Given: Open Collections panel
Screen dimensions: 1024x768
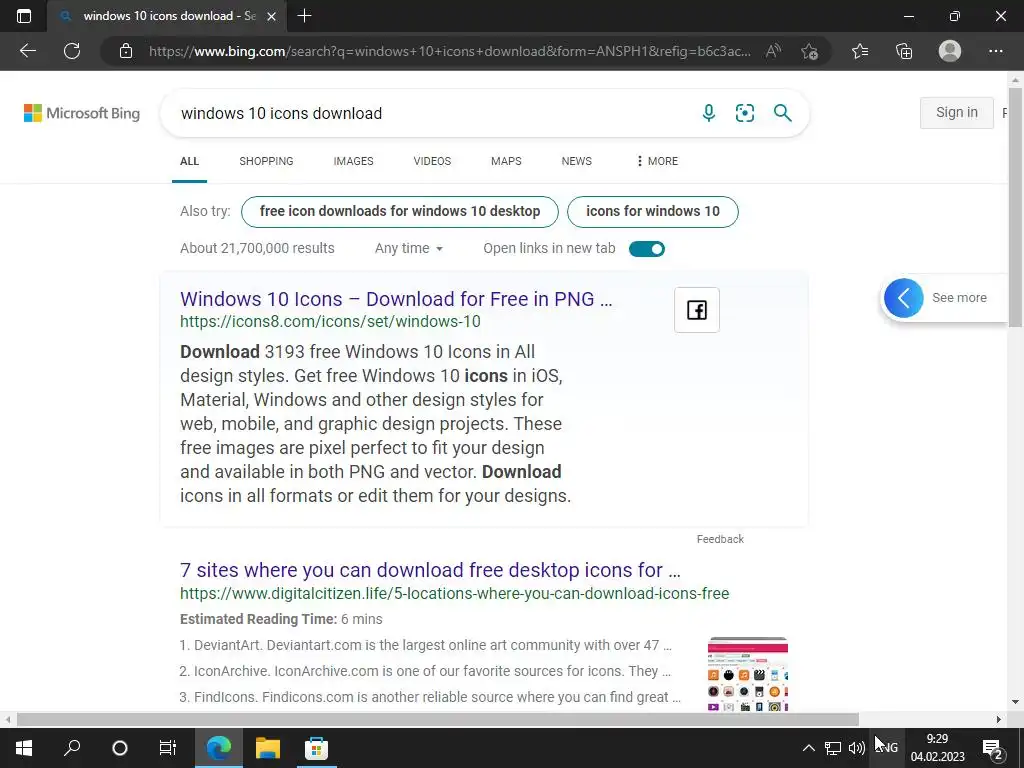Looking at the screenshot, I should tap(904, 51).
